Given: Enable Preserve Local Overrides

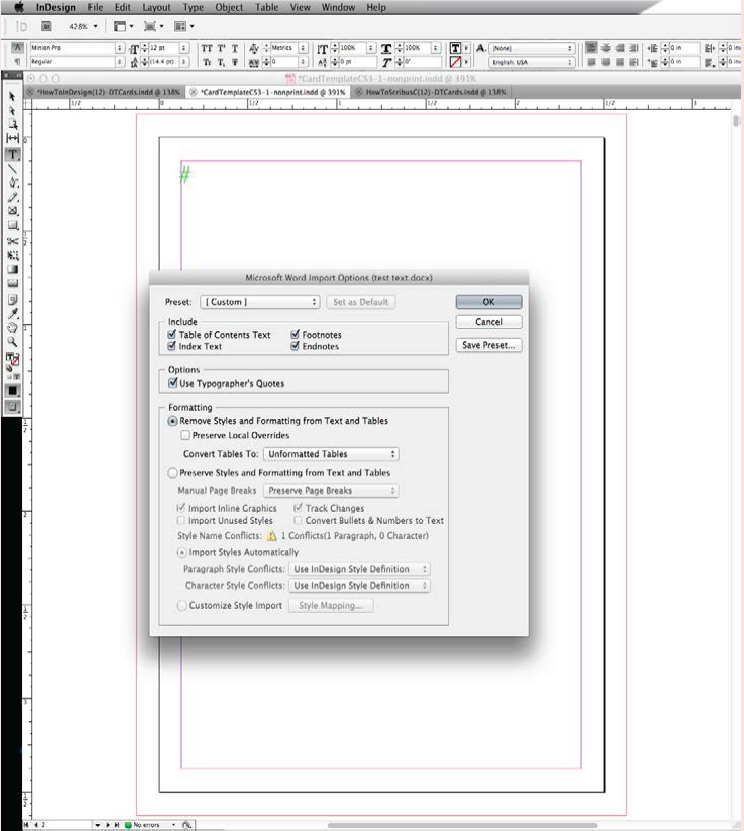Looking at the screenshot, I should coord(185,435).
